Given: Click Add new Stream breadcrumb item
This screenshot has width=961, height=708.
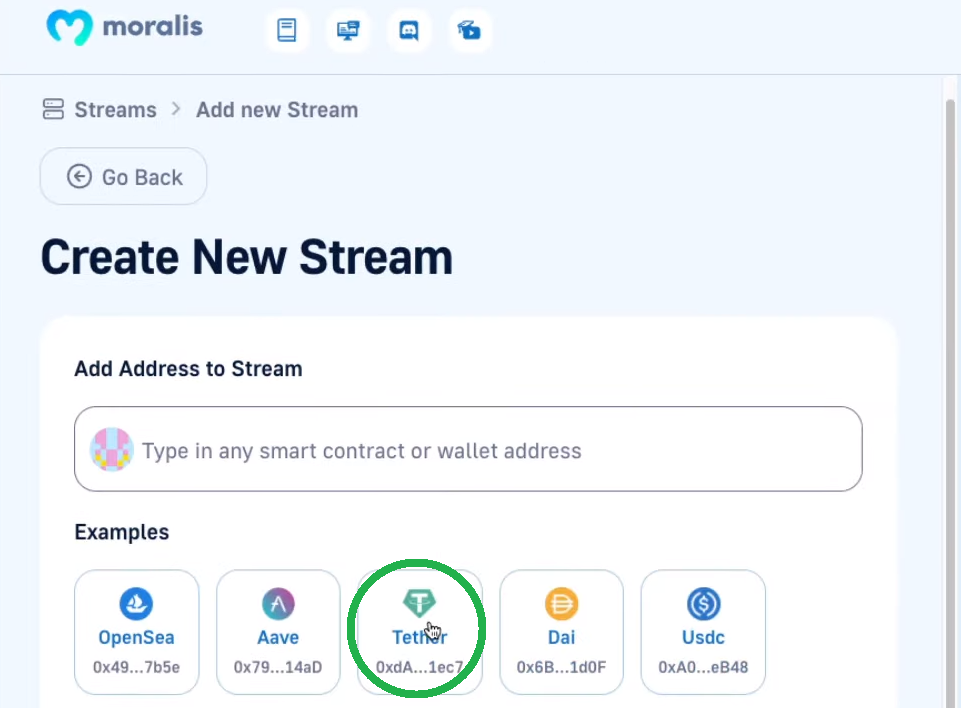Looking at the screenshot, I should click(x=277, y=110).
